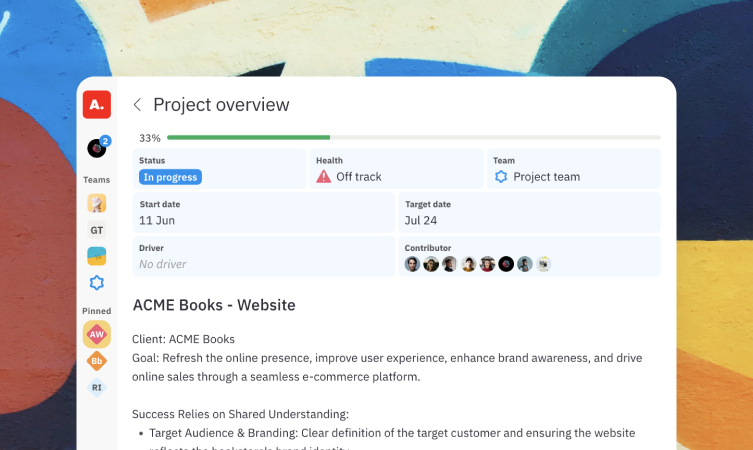Click the 33% progress bar
This screenshot has height=450, width=753.
[413, 138]
